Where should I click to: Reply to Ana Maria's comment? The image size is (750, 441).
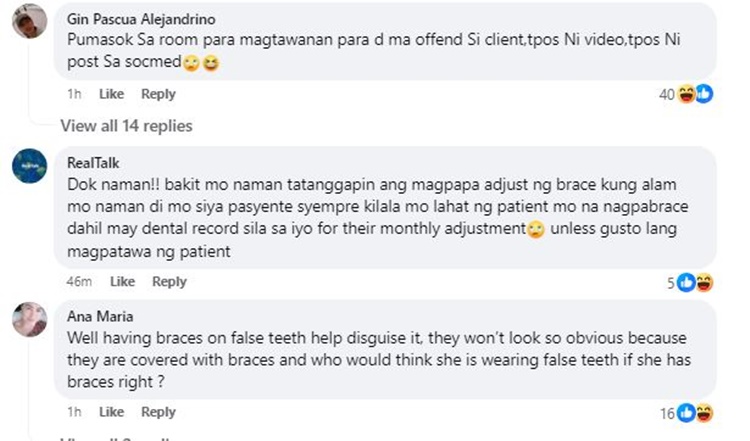click(x=158, y=412)
